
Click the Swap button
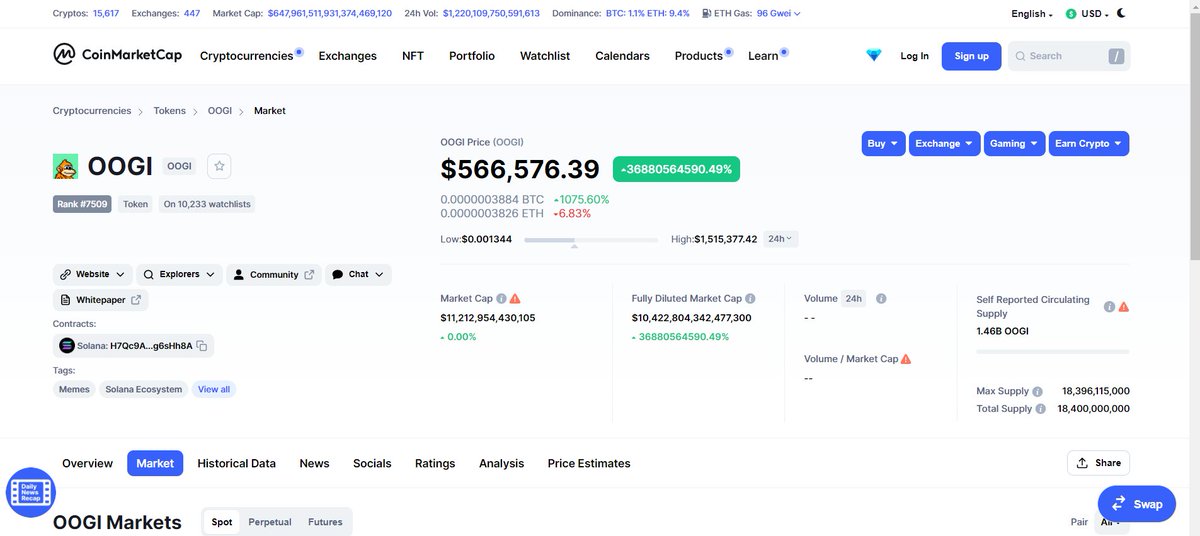1136,504
